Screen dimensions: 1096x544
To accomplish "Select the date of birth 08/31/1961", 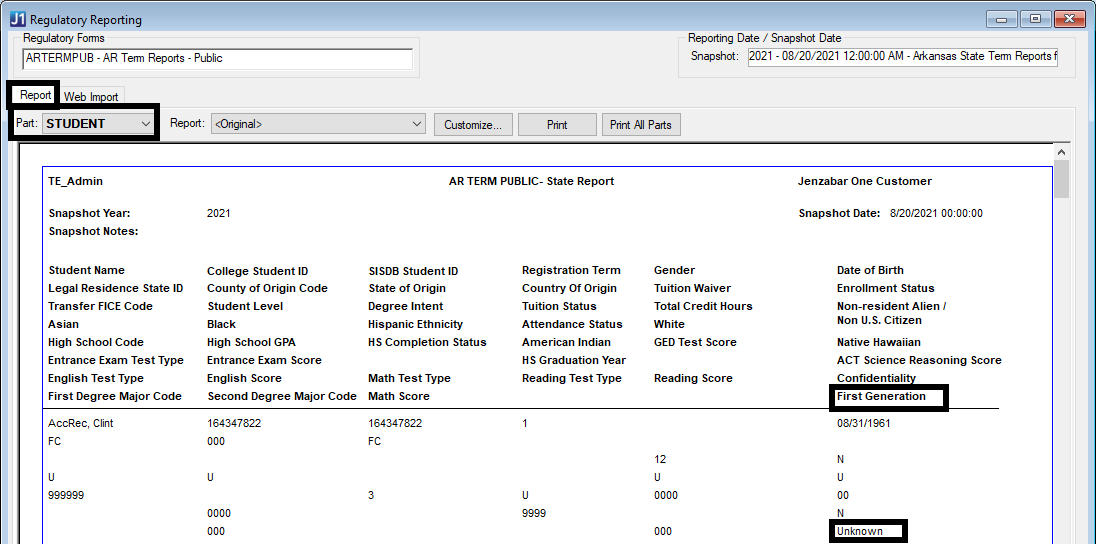I will pyautogui.click(x=863, y=423).
